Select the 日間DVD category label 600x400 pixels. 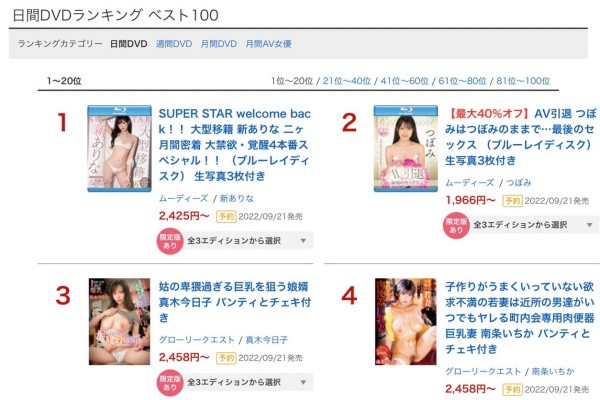pos(129,44)
